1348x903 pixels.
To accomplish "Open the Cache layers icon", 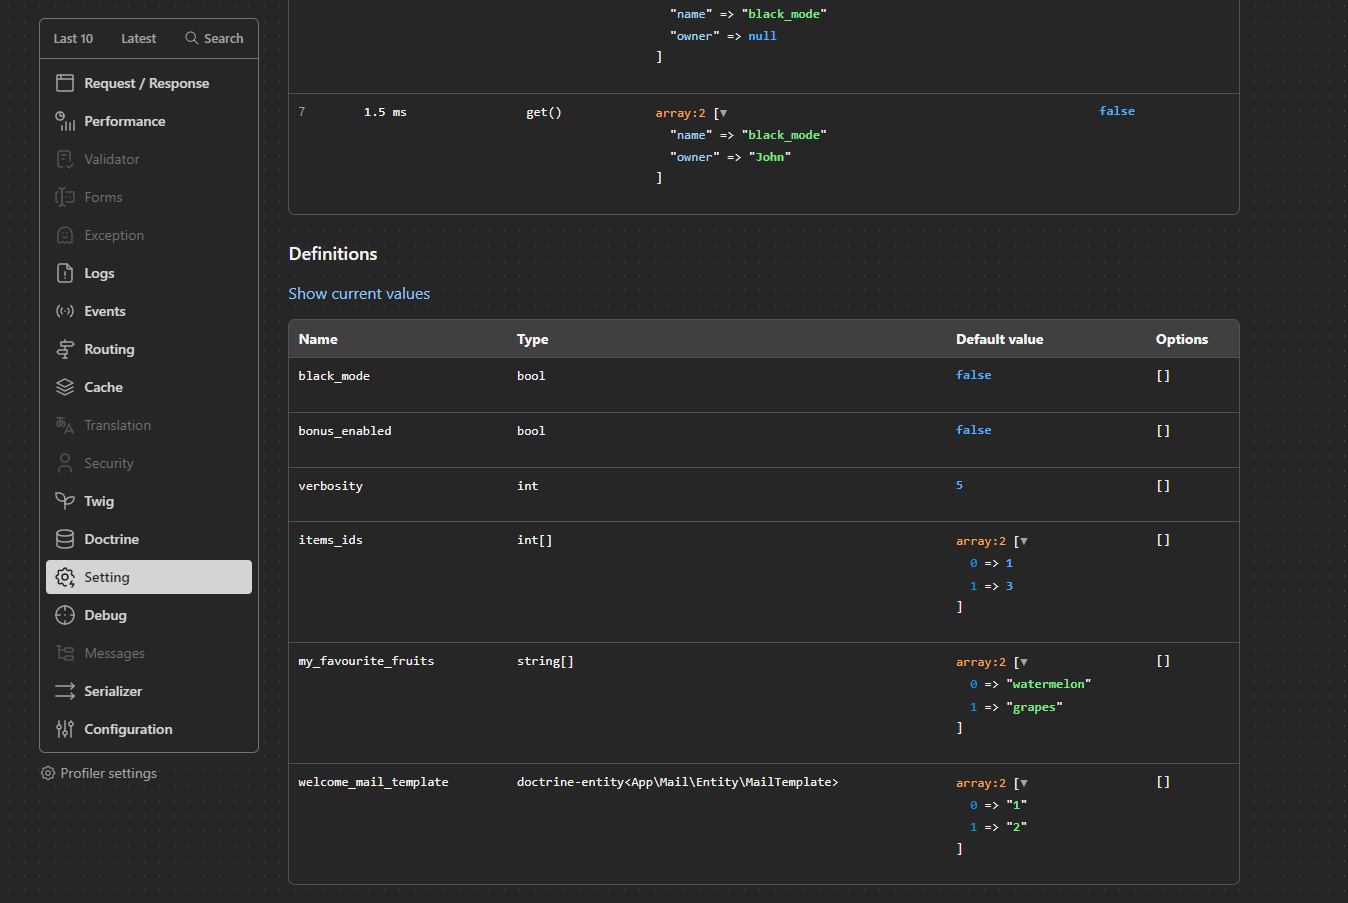I will click(x=65, y=387).
